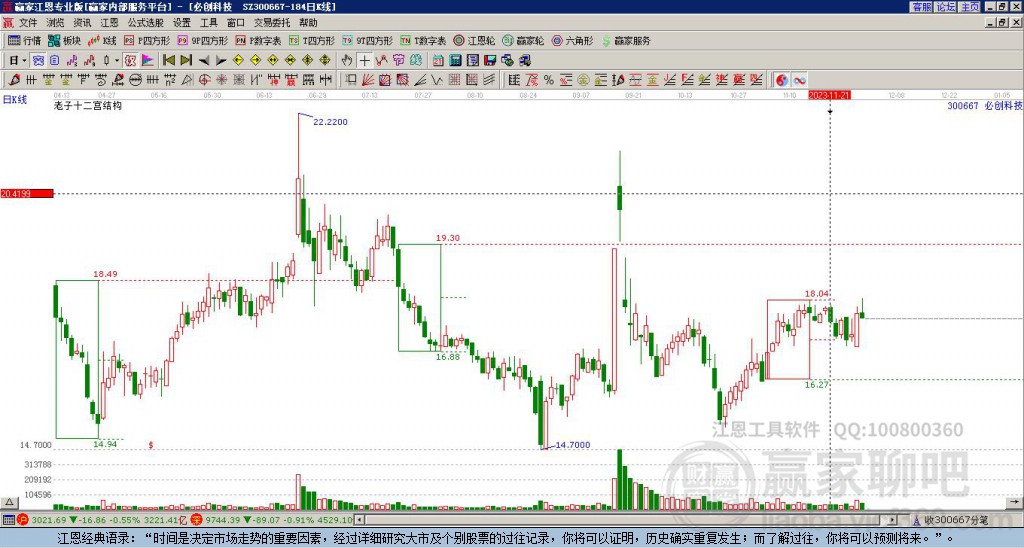Click the 日K线 chart label
The height and width of the screenshot is (548, 1024).
(15, 99)
